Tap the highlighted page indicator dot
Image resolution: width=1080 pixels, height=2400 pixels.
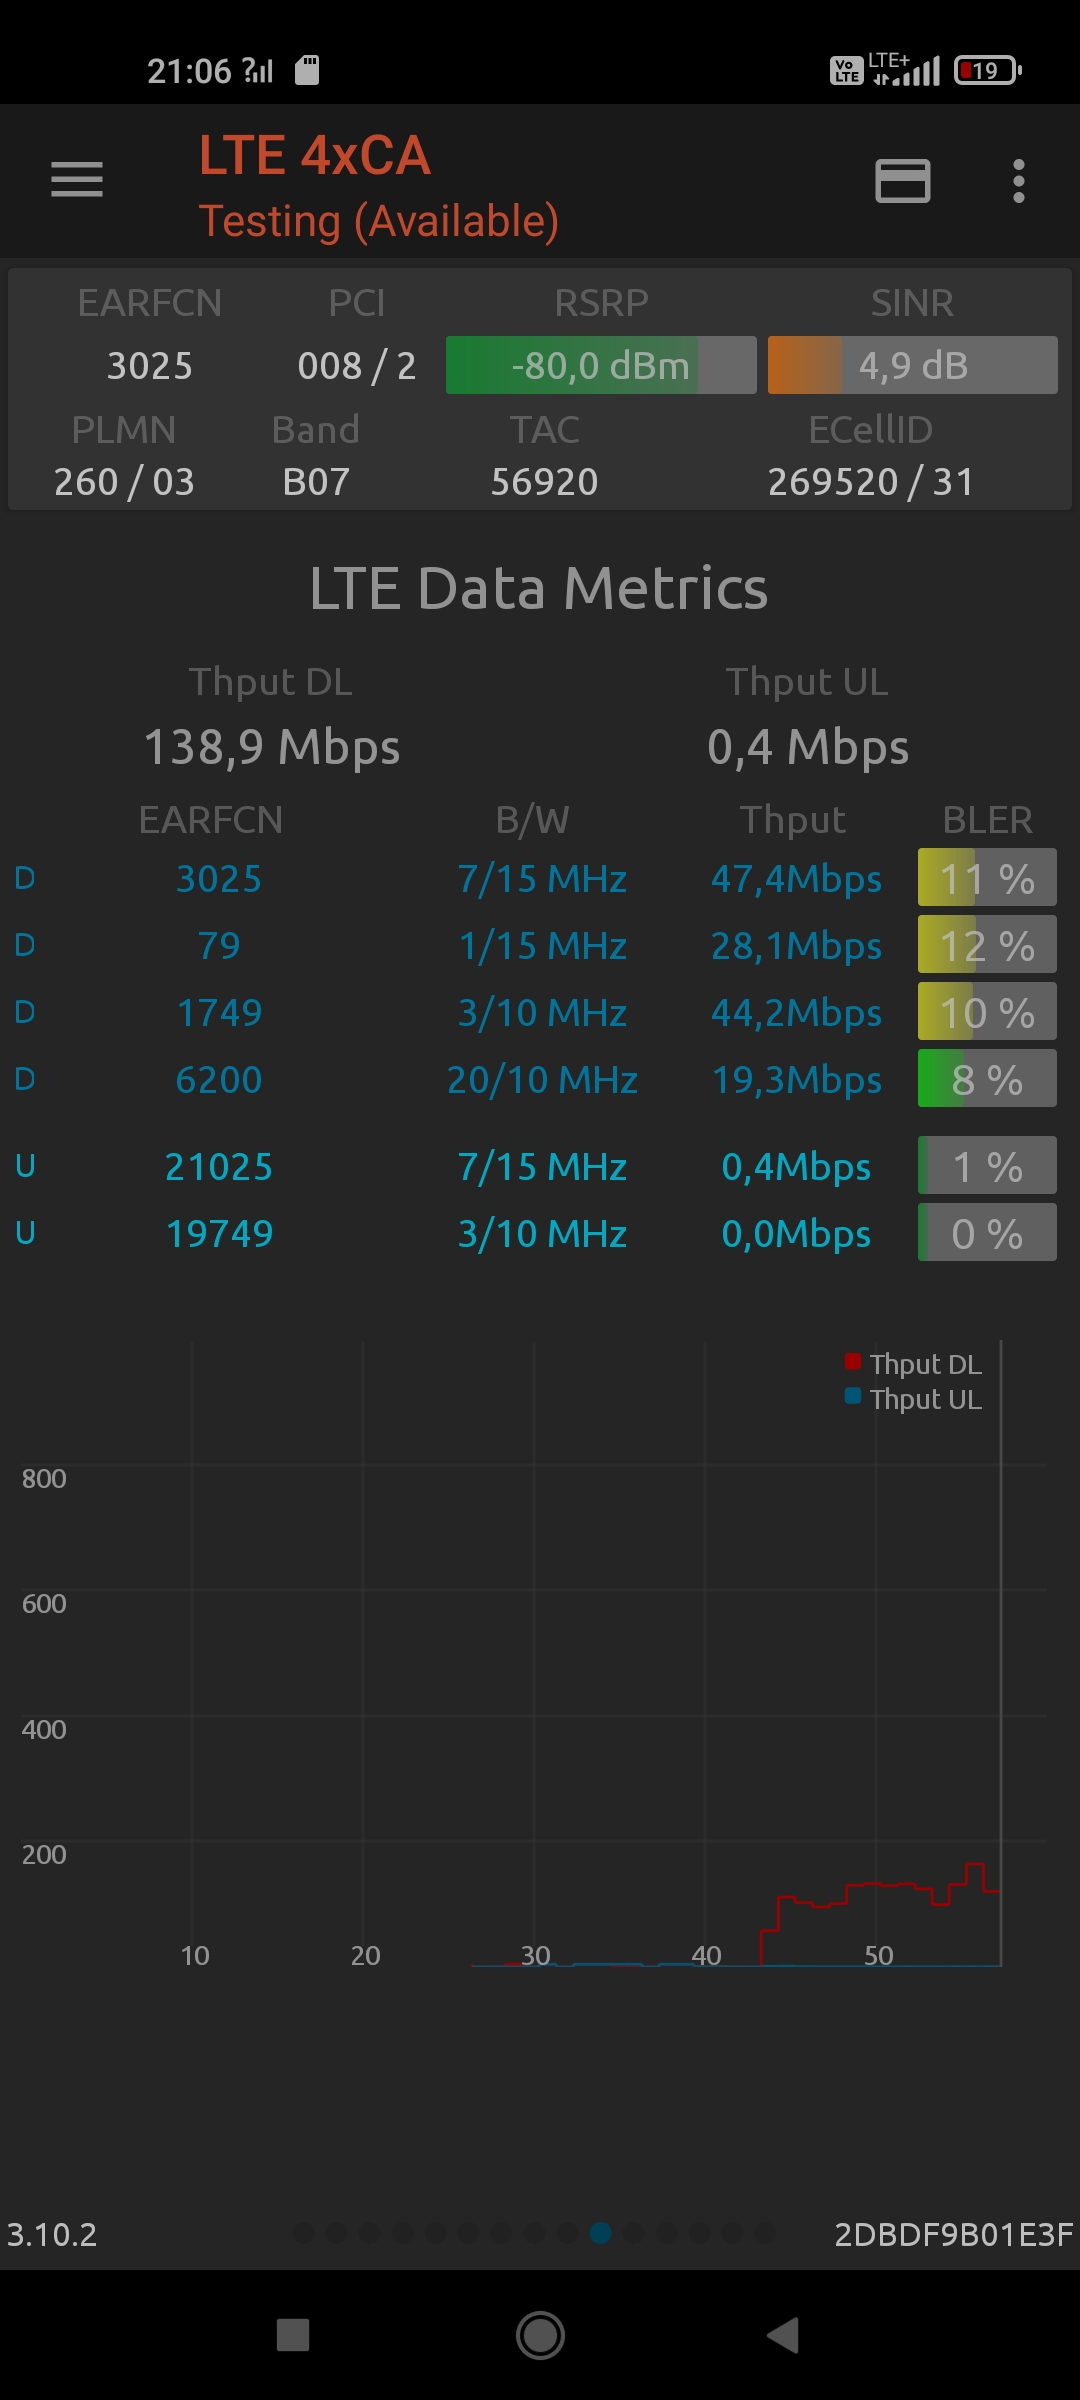601,2233
